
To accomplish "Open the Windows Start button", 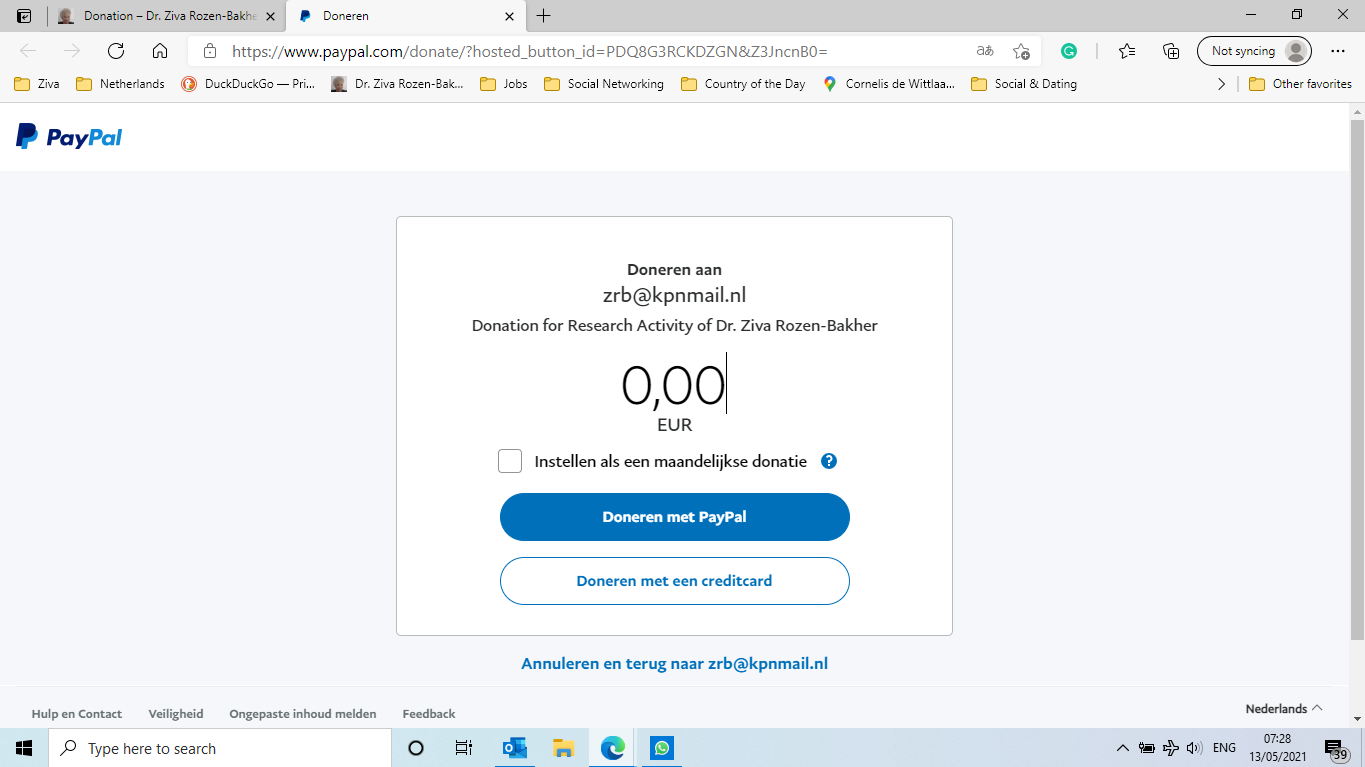I will pyautogui.click(x=24, y=748).
